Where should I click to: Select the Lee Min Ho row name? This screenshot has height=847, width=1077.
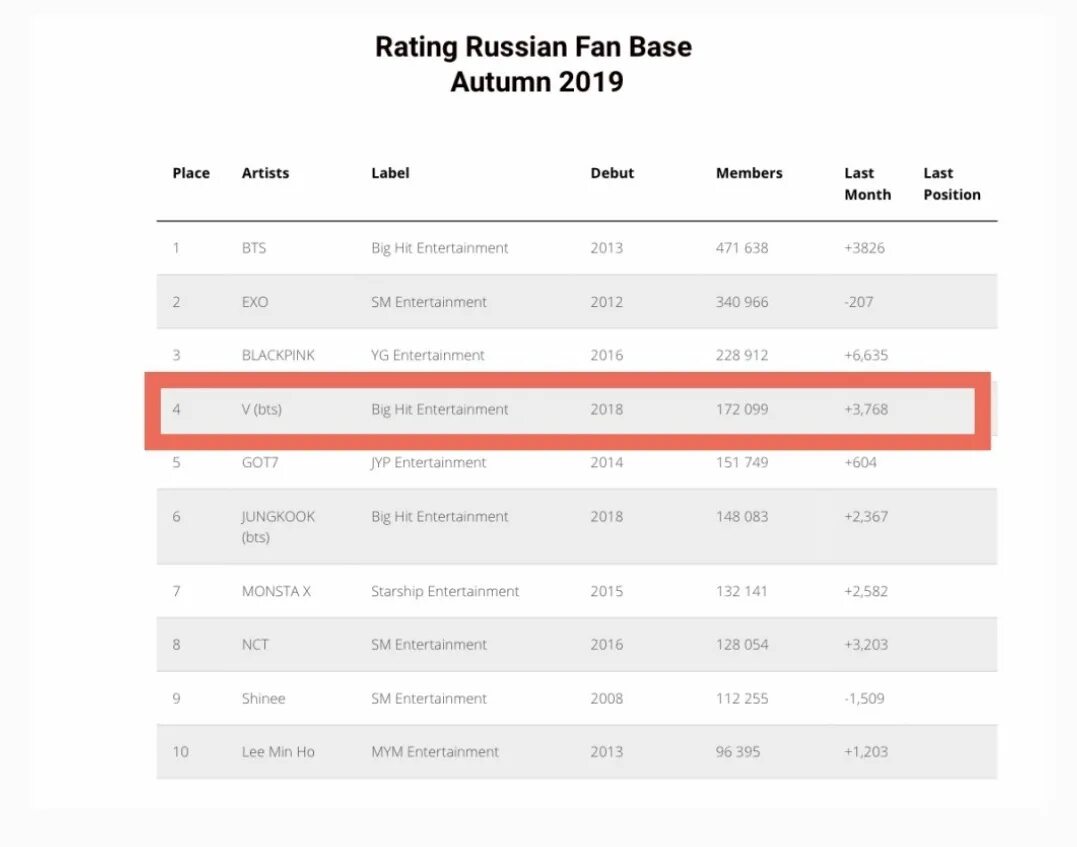278,752
